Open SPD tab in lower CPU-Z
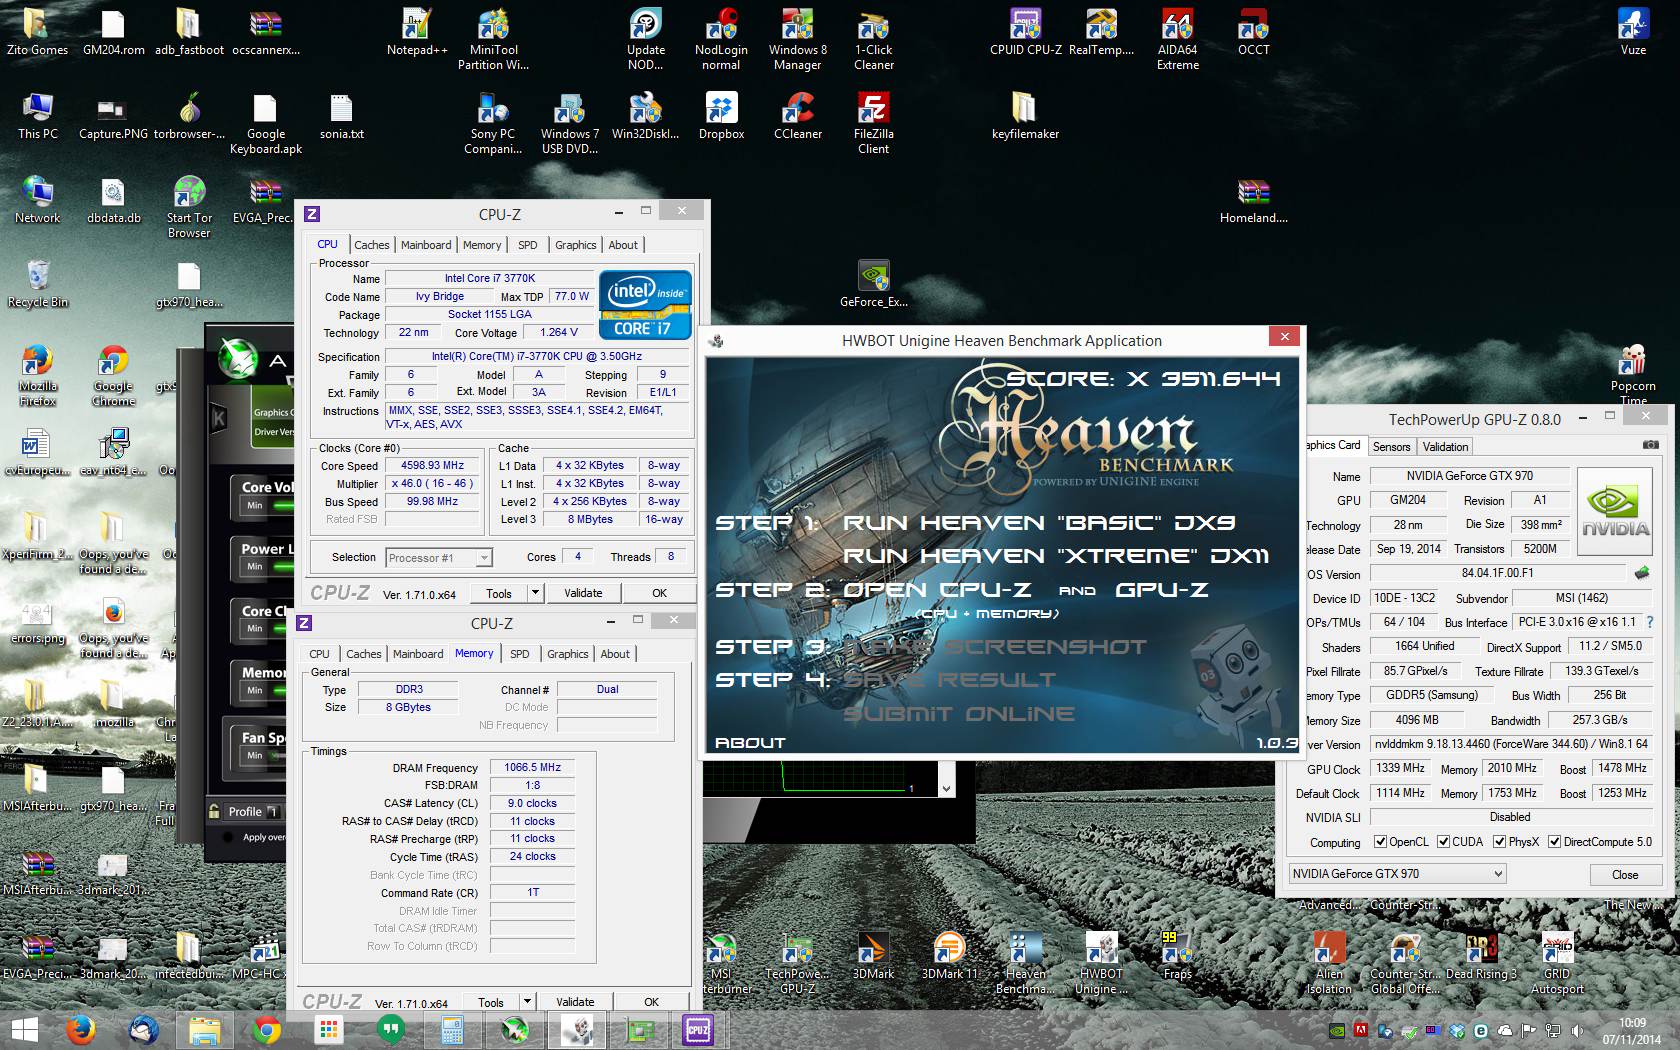1680x1050 pixels. click(x=520, y=654)
